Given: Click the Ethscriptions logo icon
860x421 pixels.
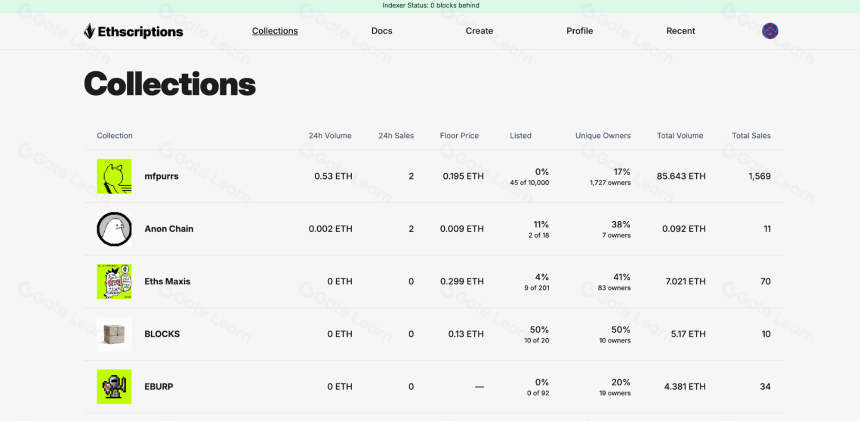Looking at the screenshot, I should pyautogui.click(x=89, y=31).
